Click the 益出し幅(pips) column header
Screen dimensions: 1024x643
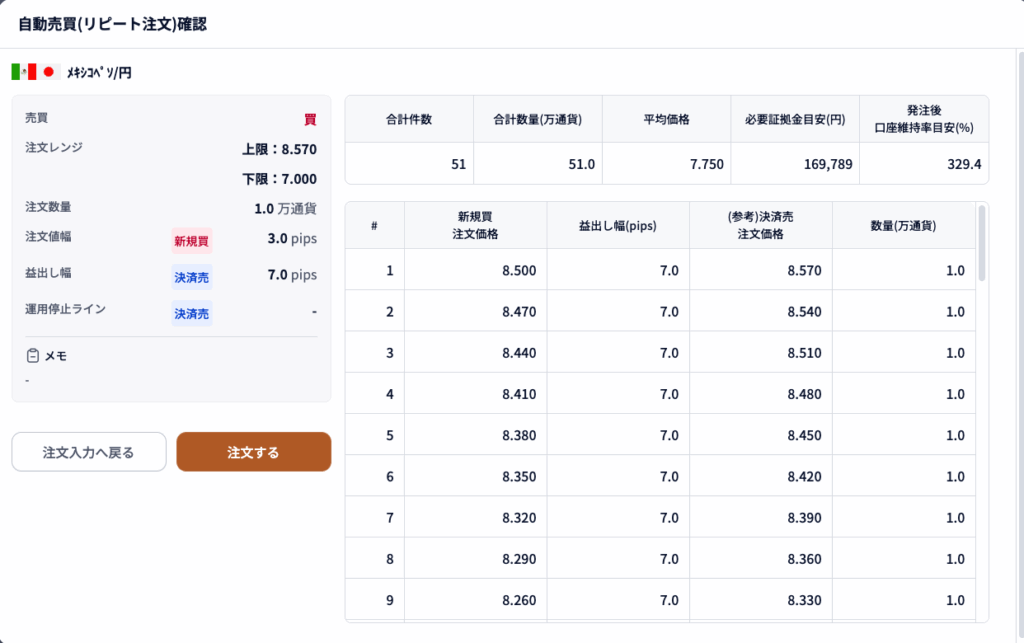click(x=618, y=226)
